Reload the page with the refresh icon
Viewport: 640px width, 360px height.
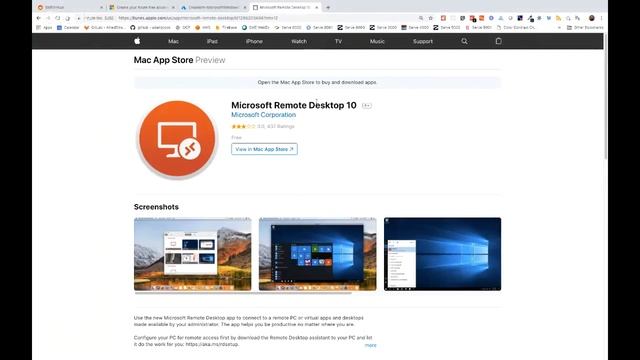point(58,18)
